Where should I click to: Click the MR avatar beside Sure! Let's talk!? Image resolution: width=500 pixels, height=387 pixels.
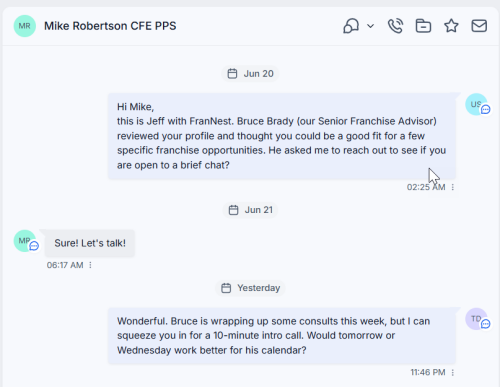[x=26, y=241]
